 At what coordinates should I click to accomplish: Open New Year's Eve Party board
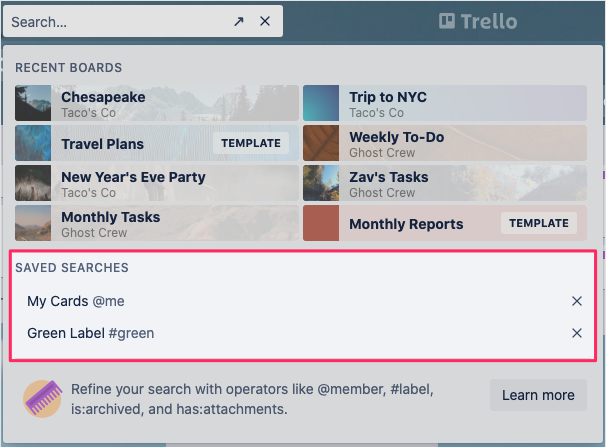157,183
